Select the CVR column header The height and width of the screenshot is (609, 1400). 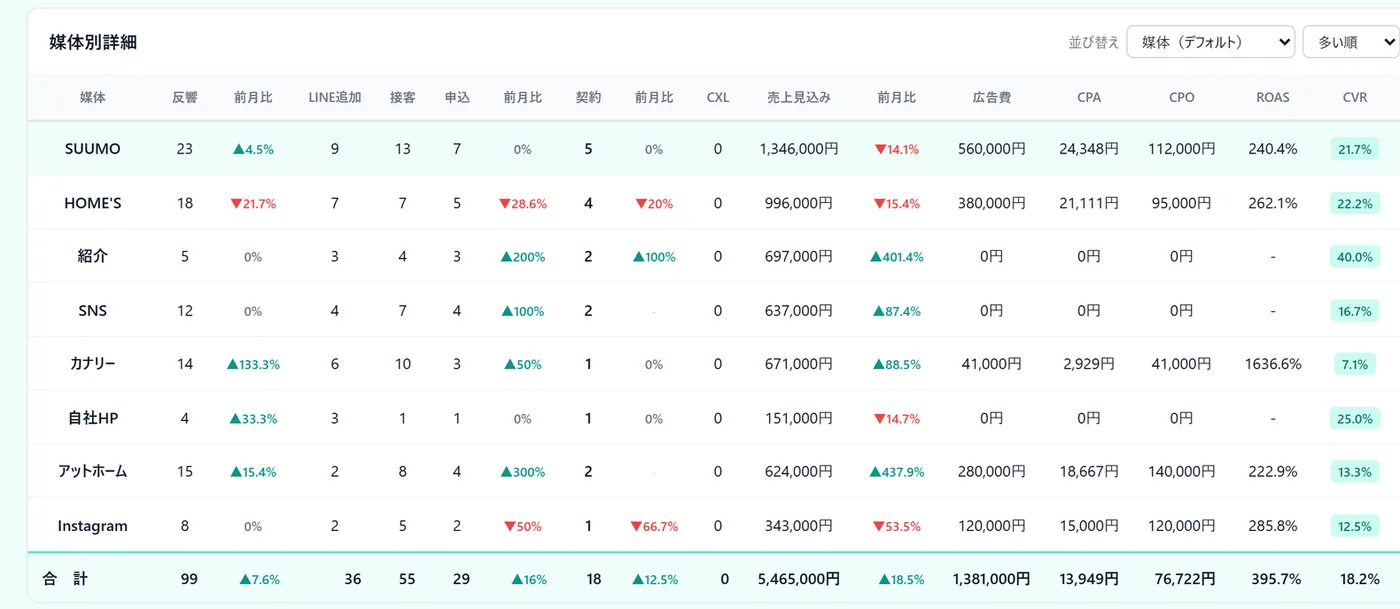click(x=1355, y=98)
